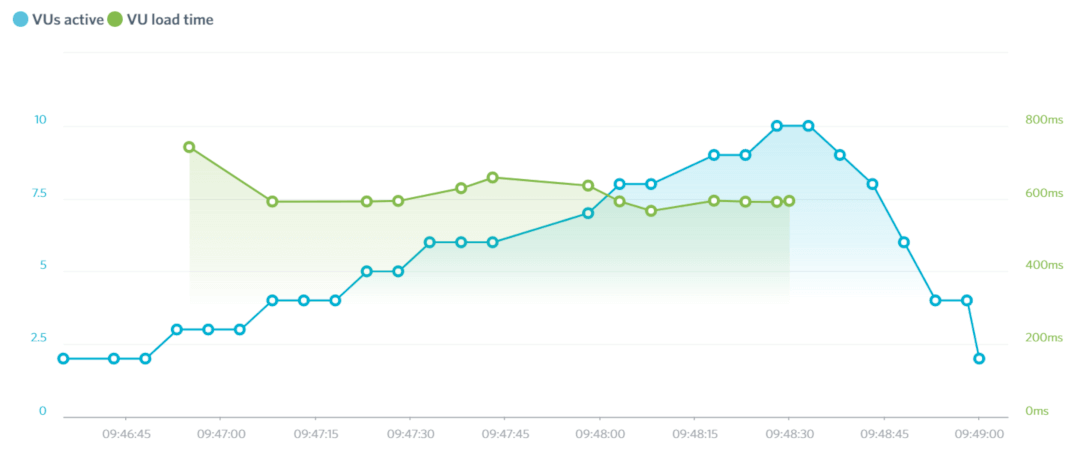The height and width of the screenshot is (453, 1080).
Task: Click the 09:46:45 time axis label
Action: pyautogui.click(x=124, y=434)
